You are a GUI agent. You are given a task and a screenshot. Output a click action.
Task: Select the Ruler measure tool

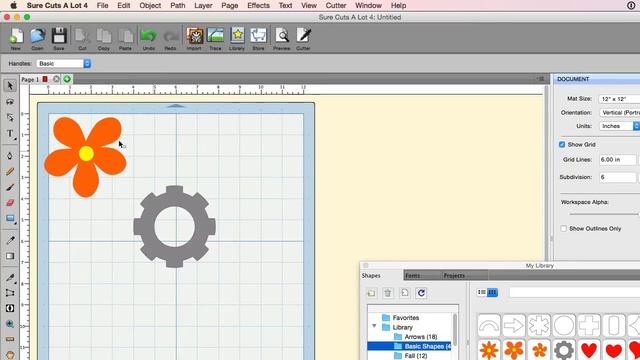click(x=10, y=340)
